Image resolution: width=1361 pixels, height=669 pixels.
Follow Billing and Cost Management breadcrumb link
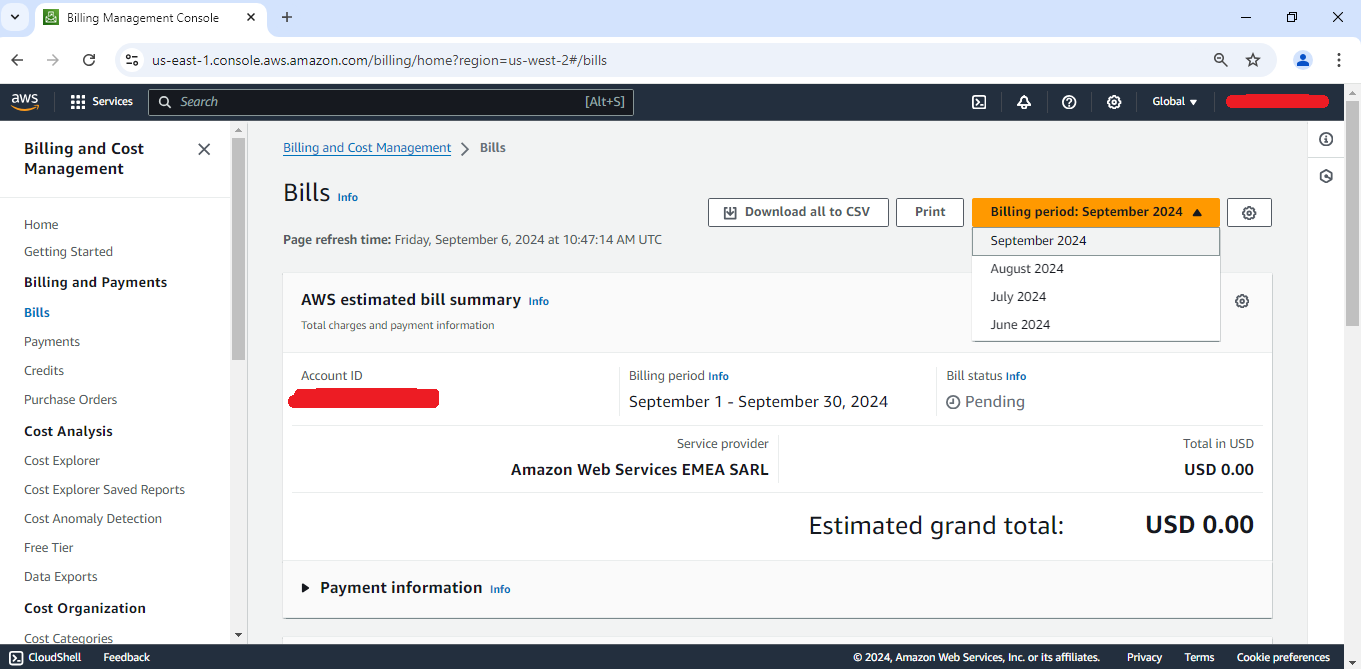pos(367,148)
